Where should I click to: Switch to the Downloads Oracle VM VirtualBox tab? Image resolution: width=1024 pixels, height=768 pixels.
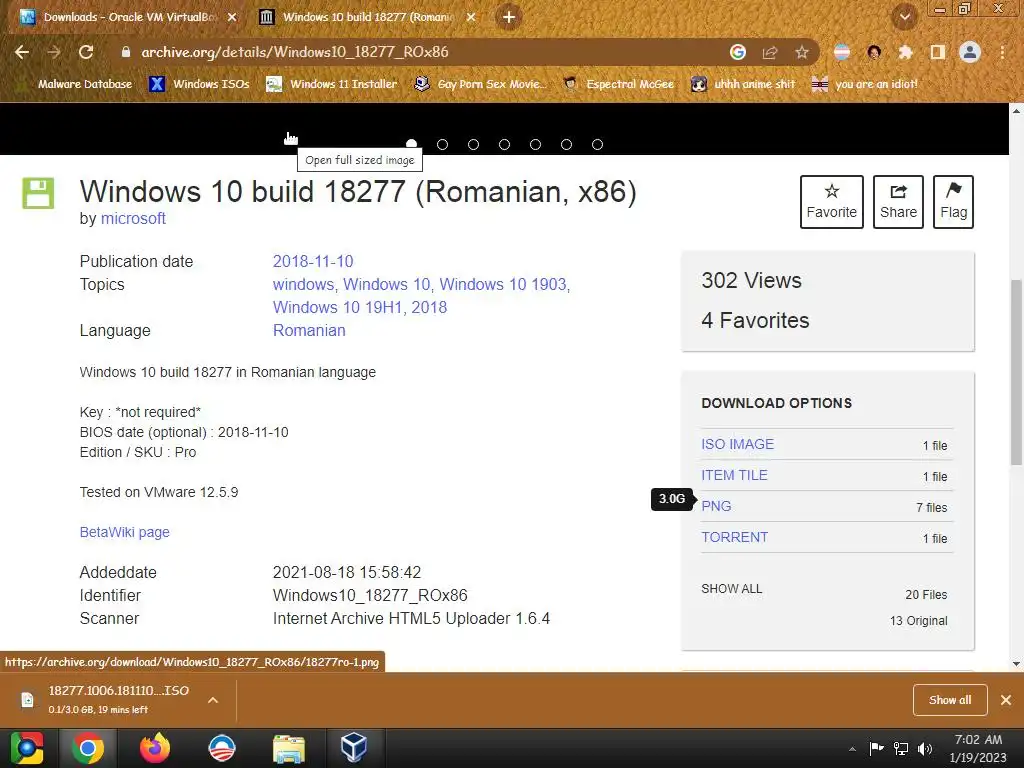tap(129, 18)
